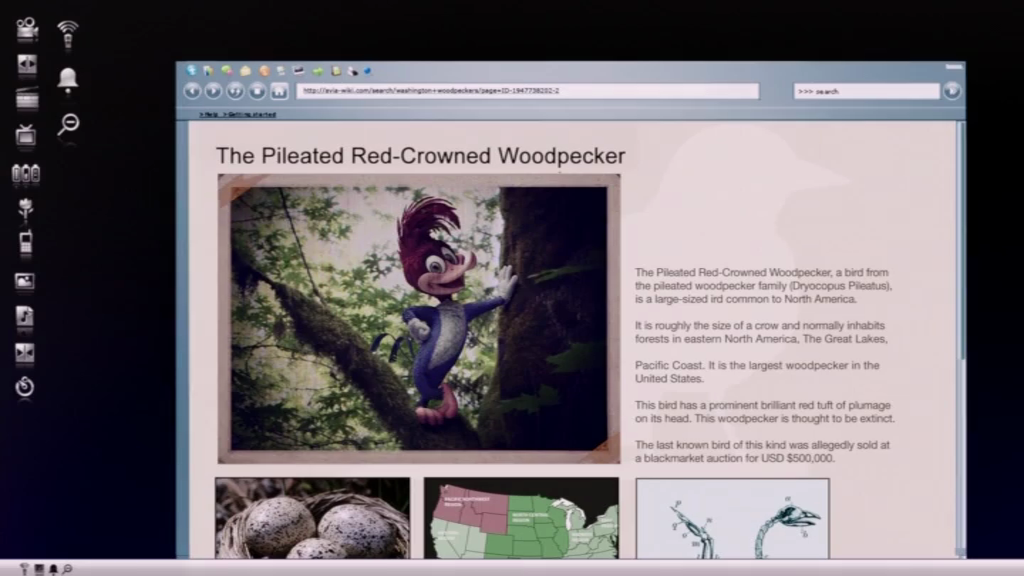
Task: Click the taskbar bell icon
Action: tap(54, 569)
